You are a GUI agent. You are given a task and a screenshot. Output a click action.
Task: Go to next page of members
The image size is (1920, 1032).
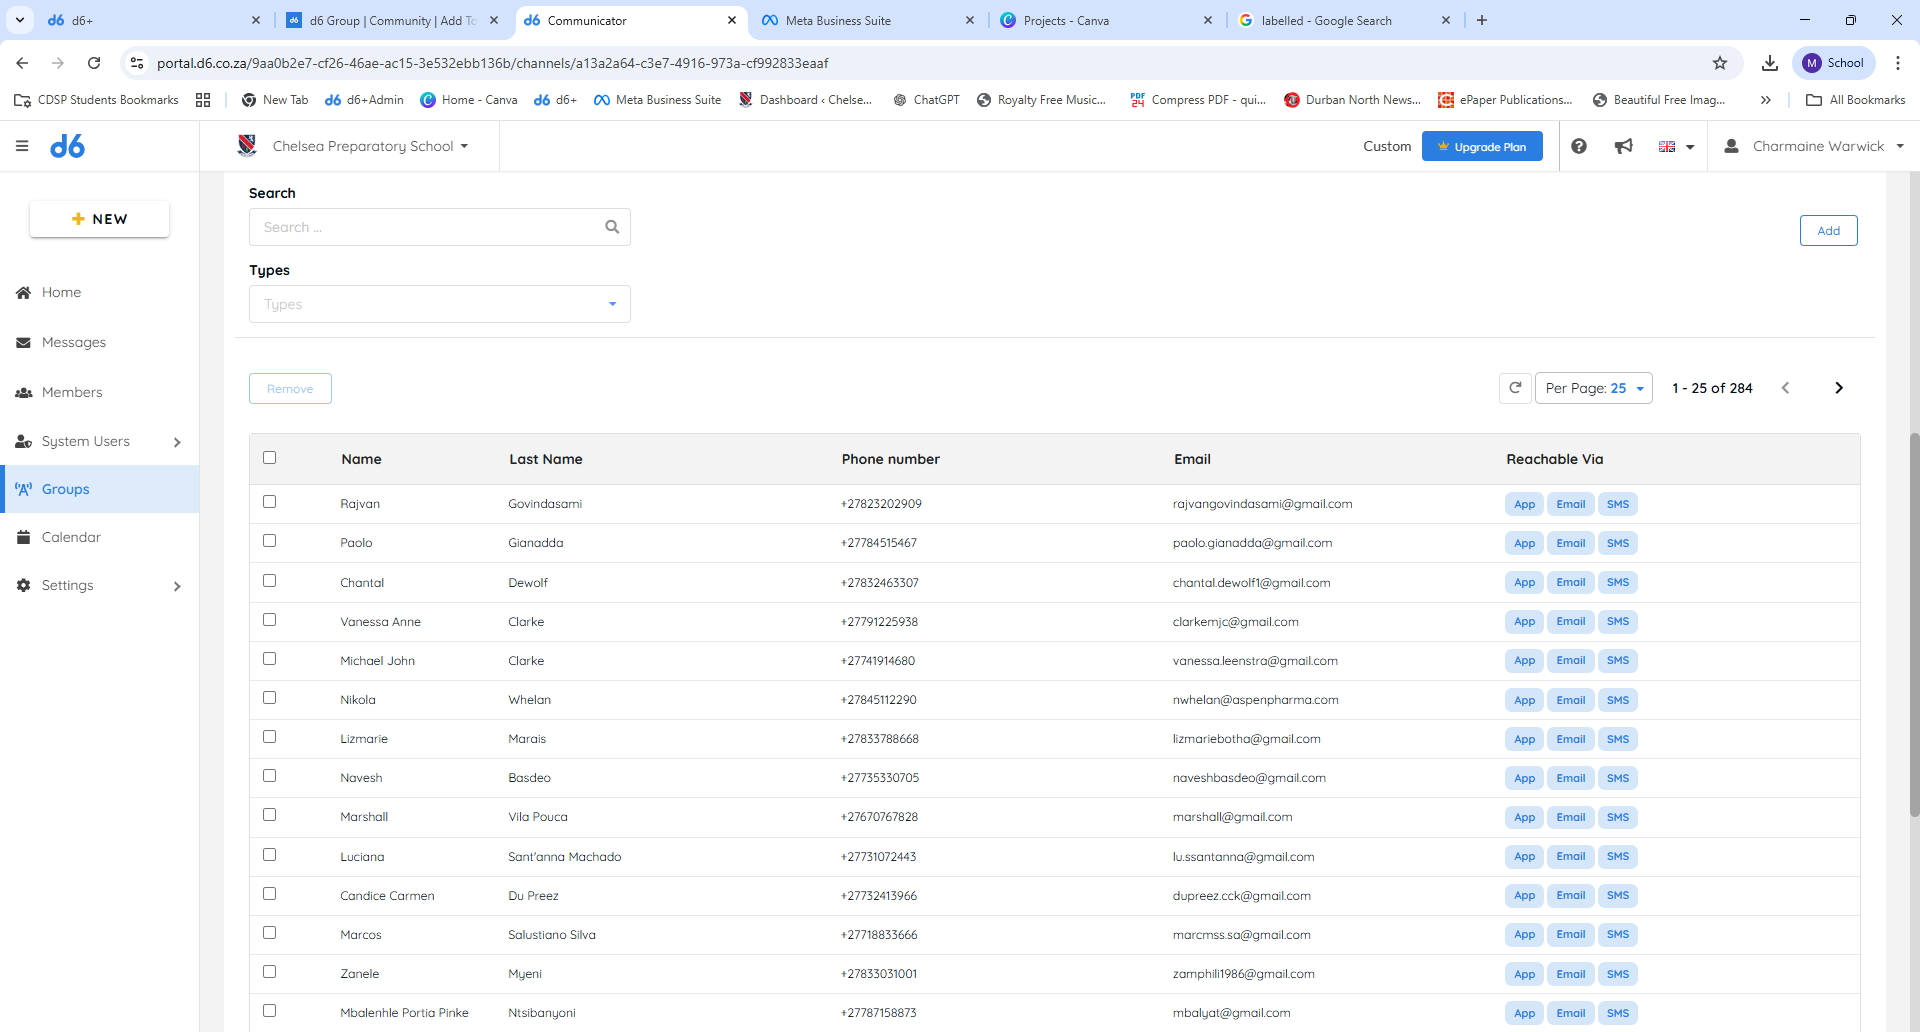point(1838,388)
